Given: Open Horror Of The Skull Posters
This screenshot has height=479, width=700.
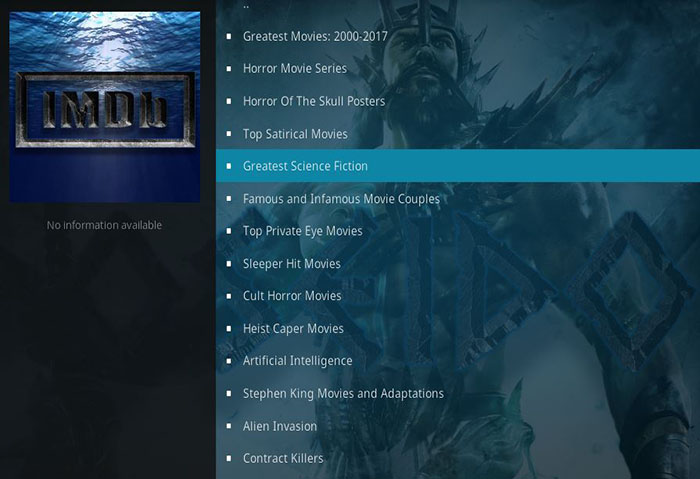Looking at the screenshot, I should click(458, 101).
